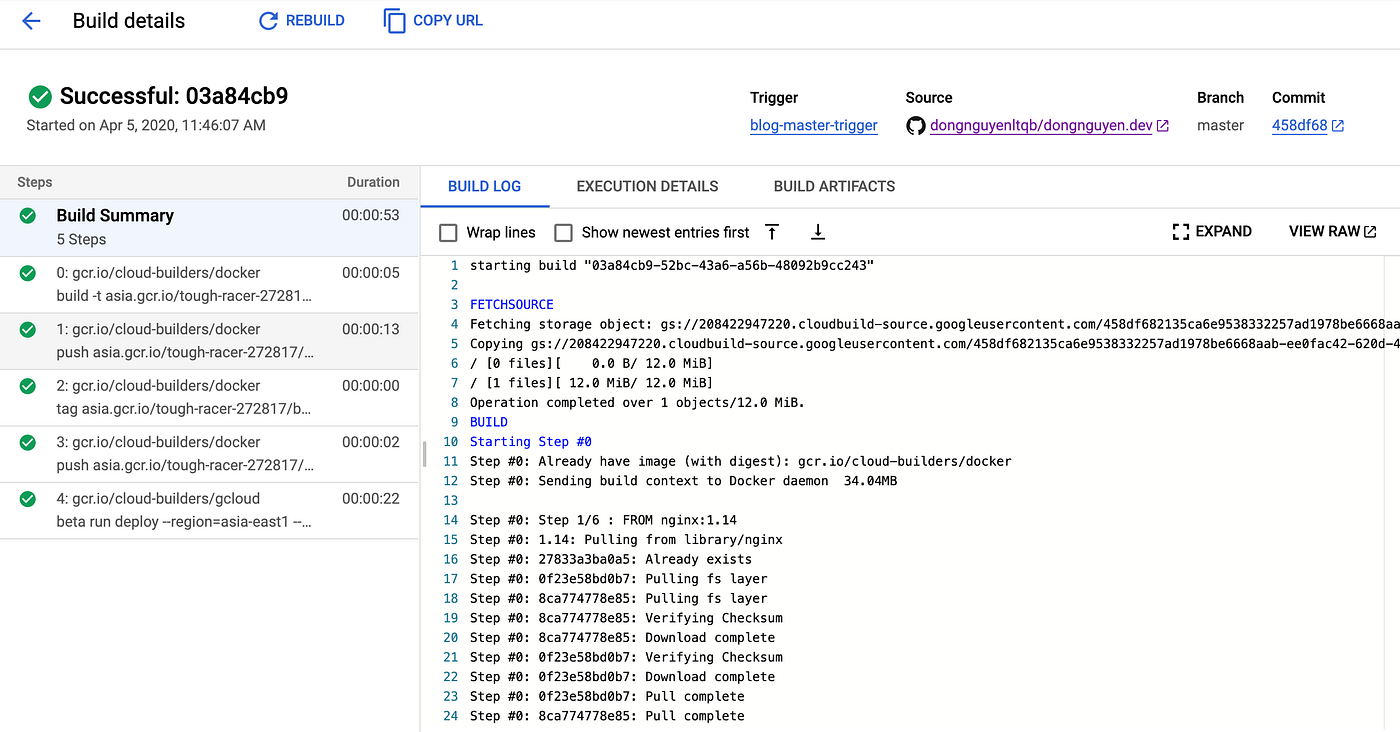Go back with the left arrow icon
Image resolution: width=1400 pixels, height=732 pixels.
(x=31, y=21)
